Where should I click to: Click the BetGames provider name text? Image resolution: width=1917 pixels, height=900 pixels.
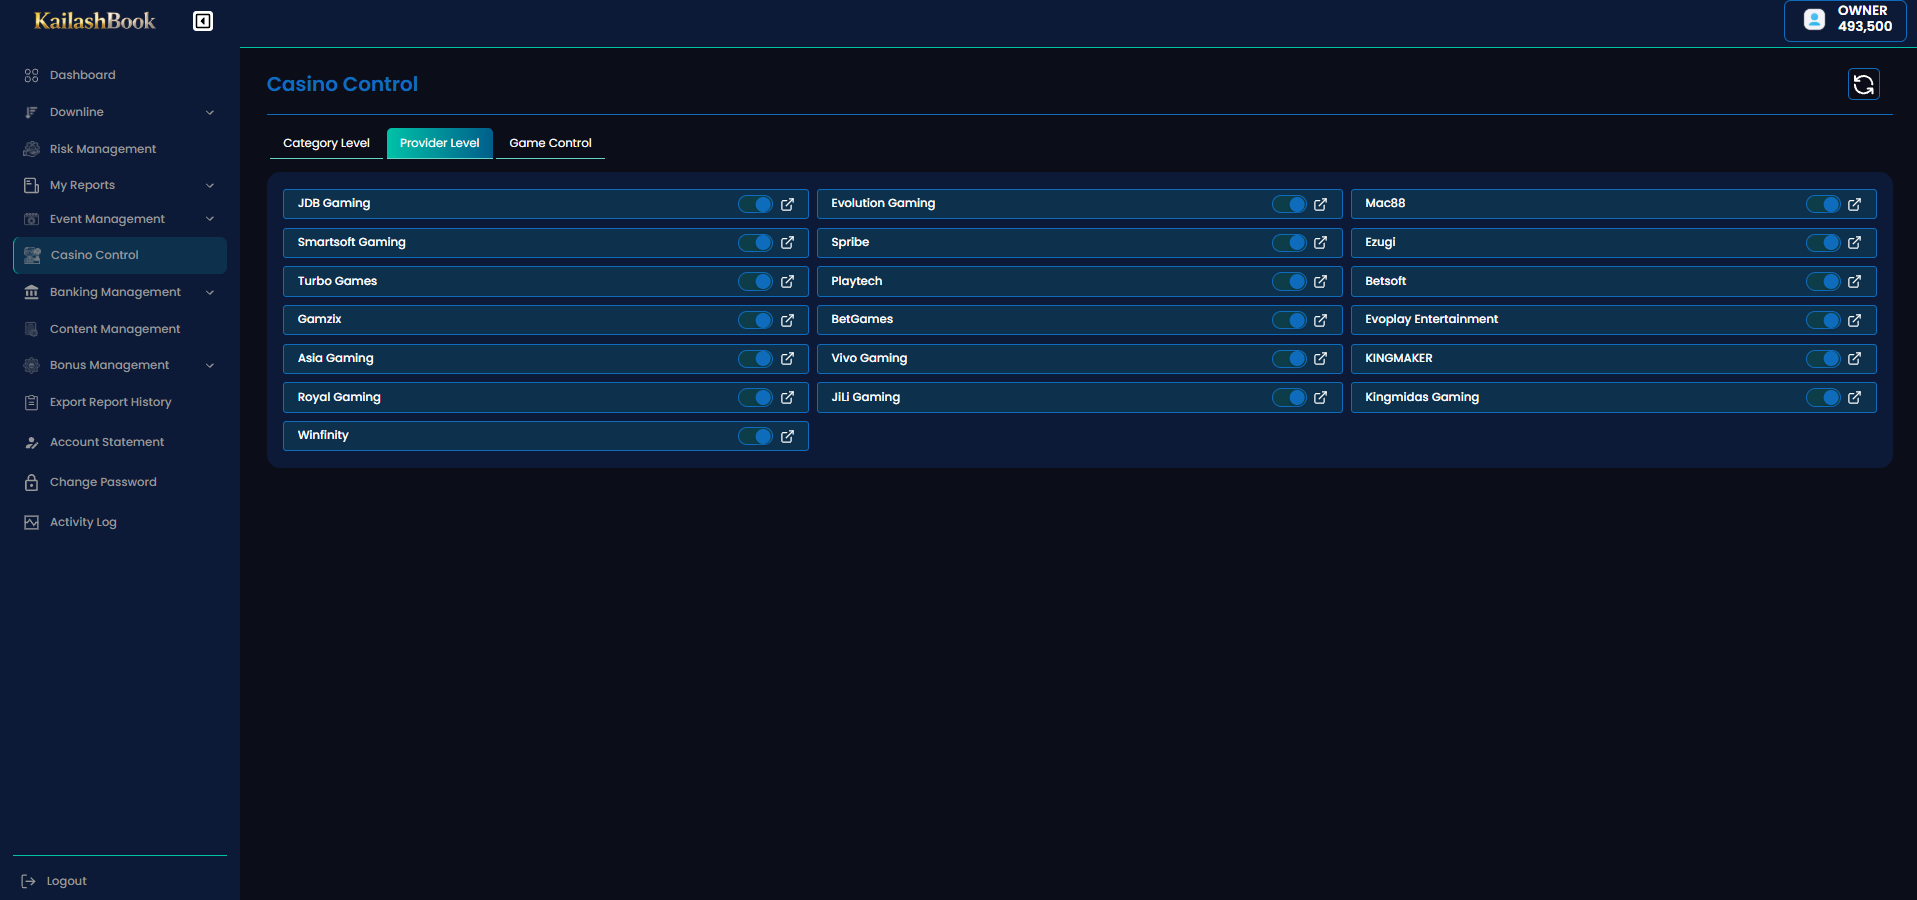[862, 320]
